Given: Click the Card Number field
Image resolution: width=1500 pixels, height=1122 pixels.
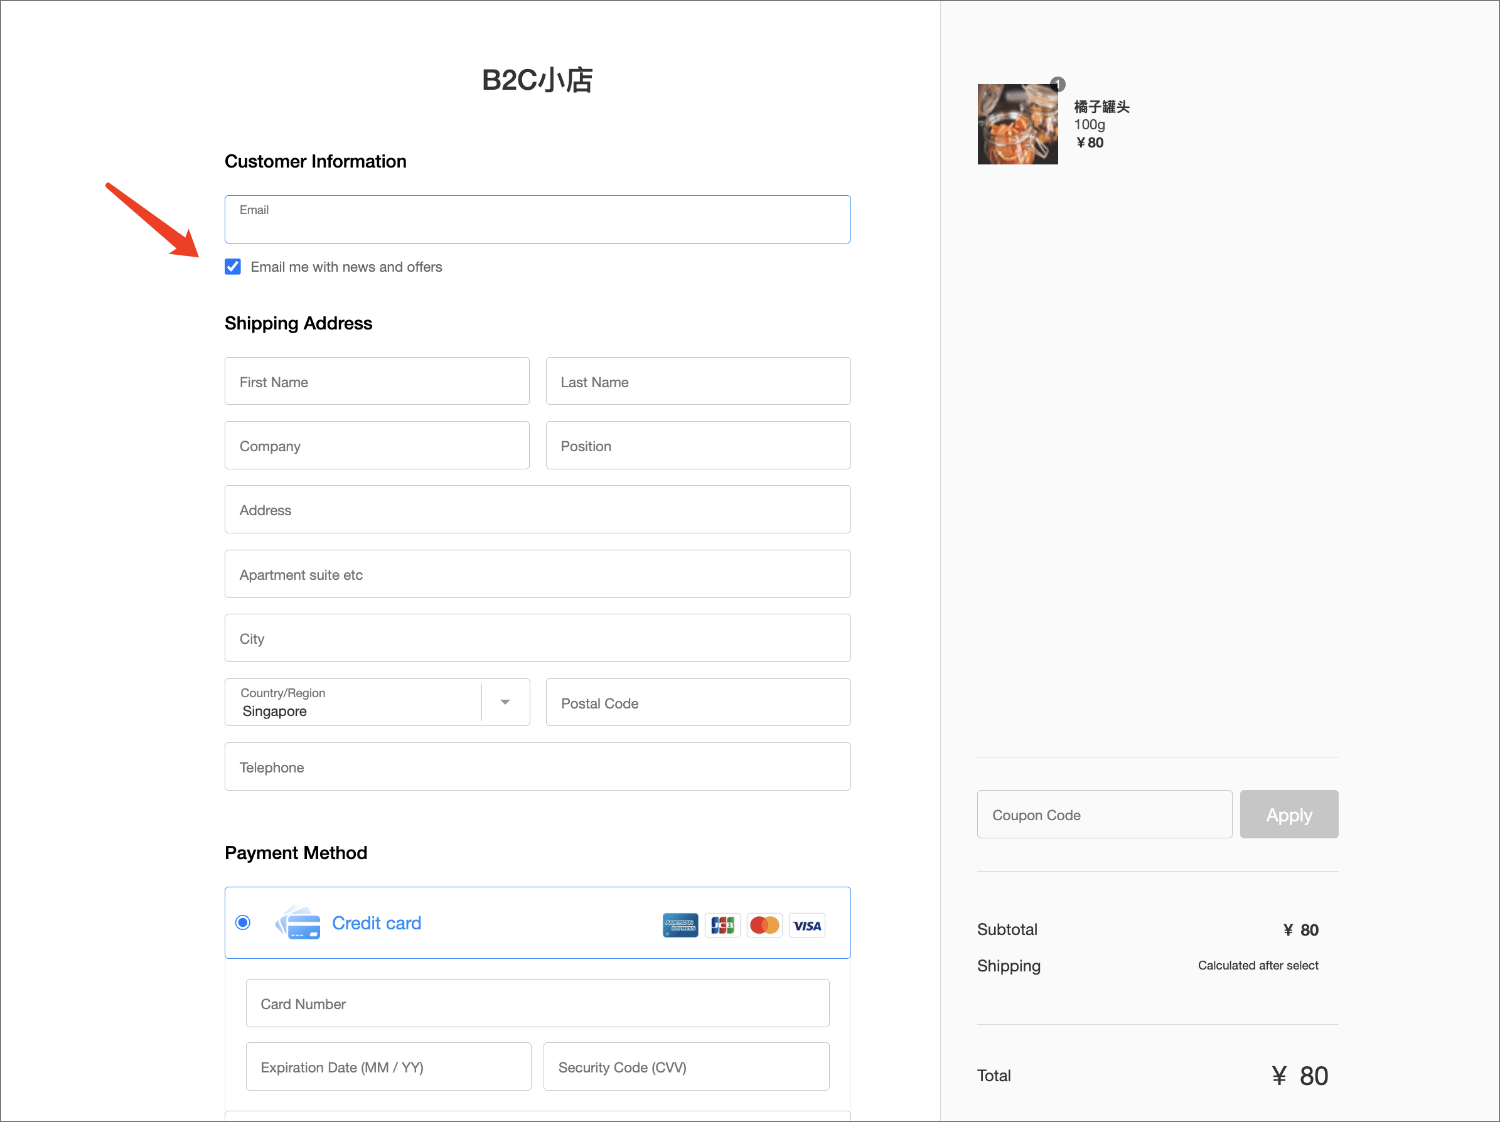Looking at the screenshot, I should [x=537, y=1003].
